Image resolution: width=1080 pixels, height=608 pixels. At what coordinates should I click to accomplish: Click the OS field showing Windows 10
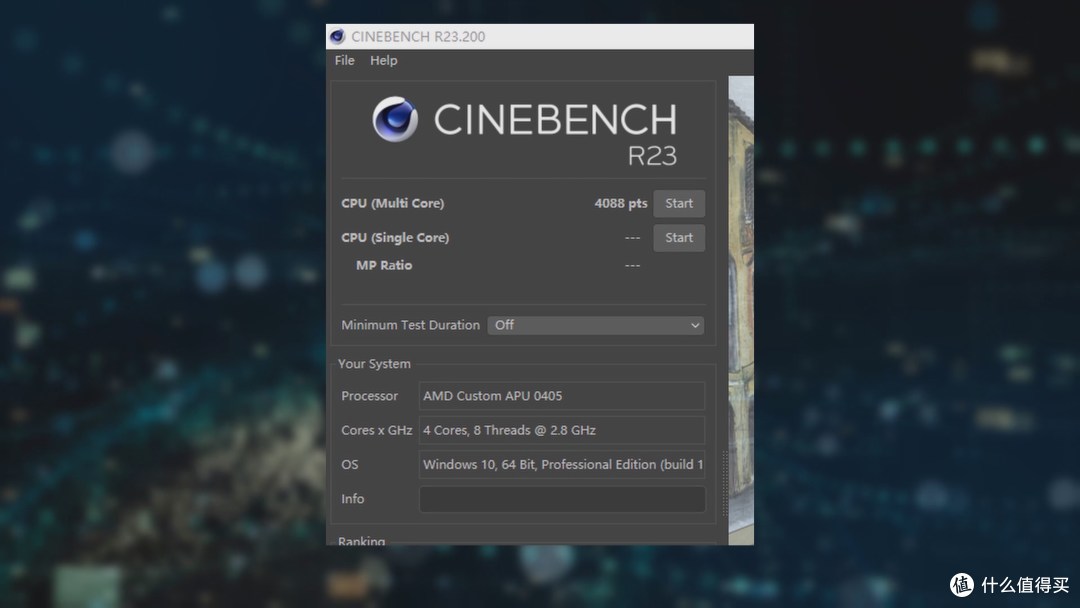[x=562, y=465]
